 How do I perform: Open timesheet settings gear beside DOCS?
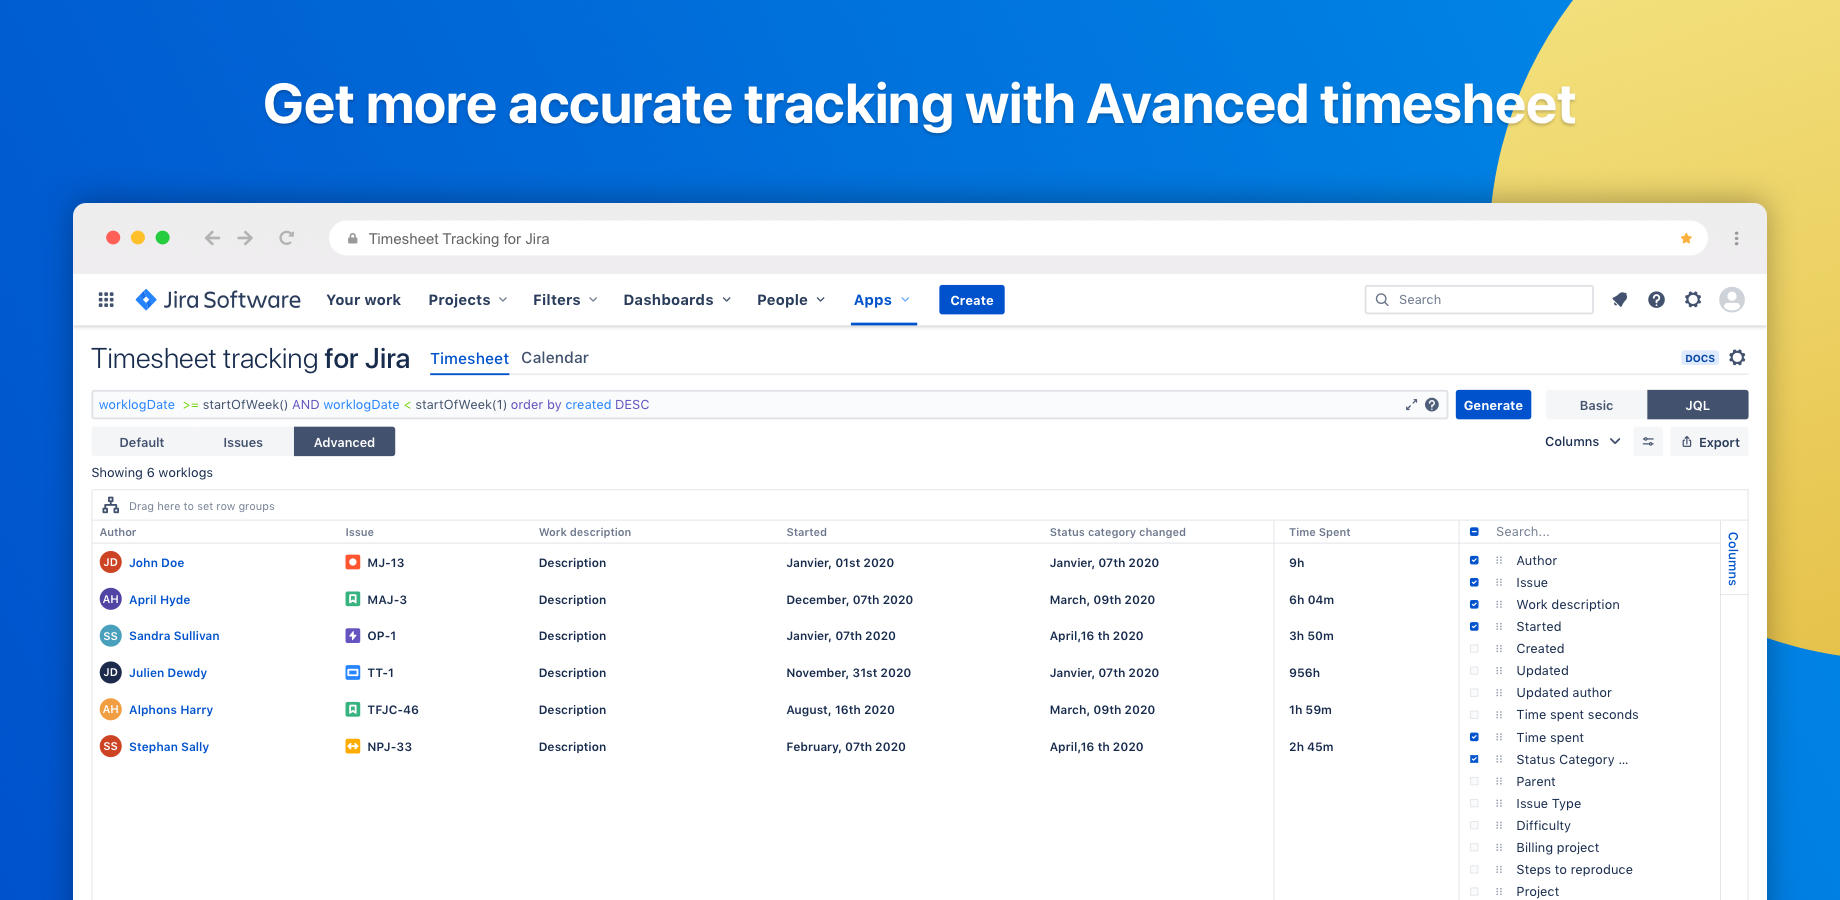1737,357
